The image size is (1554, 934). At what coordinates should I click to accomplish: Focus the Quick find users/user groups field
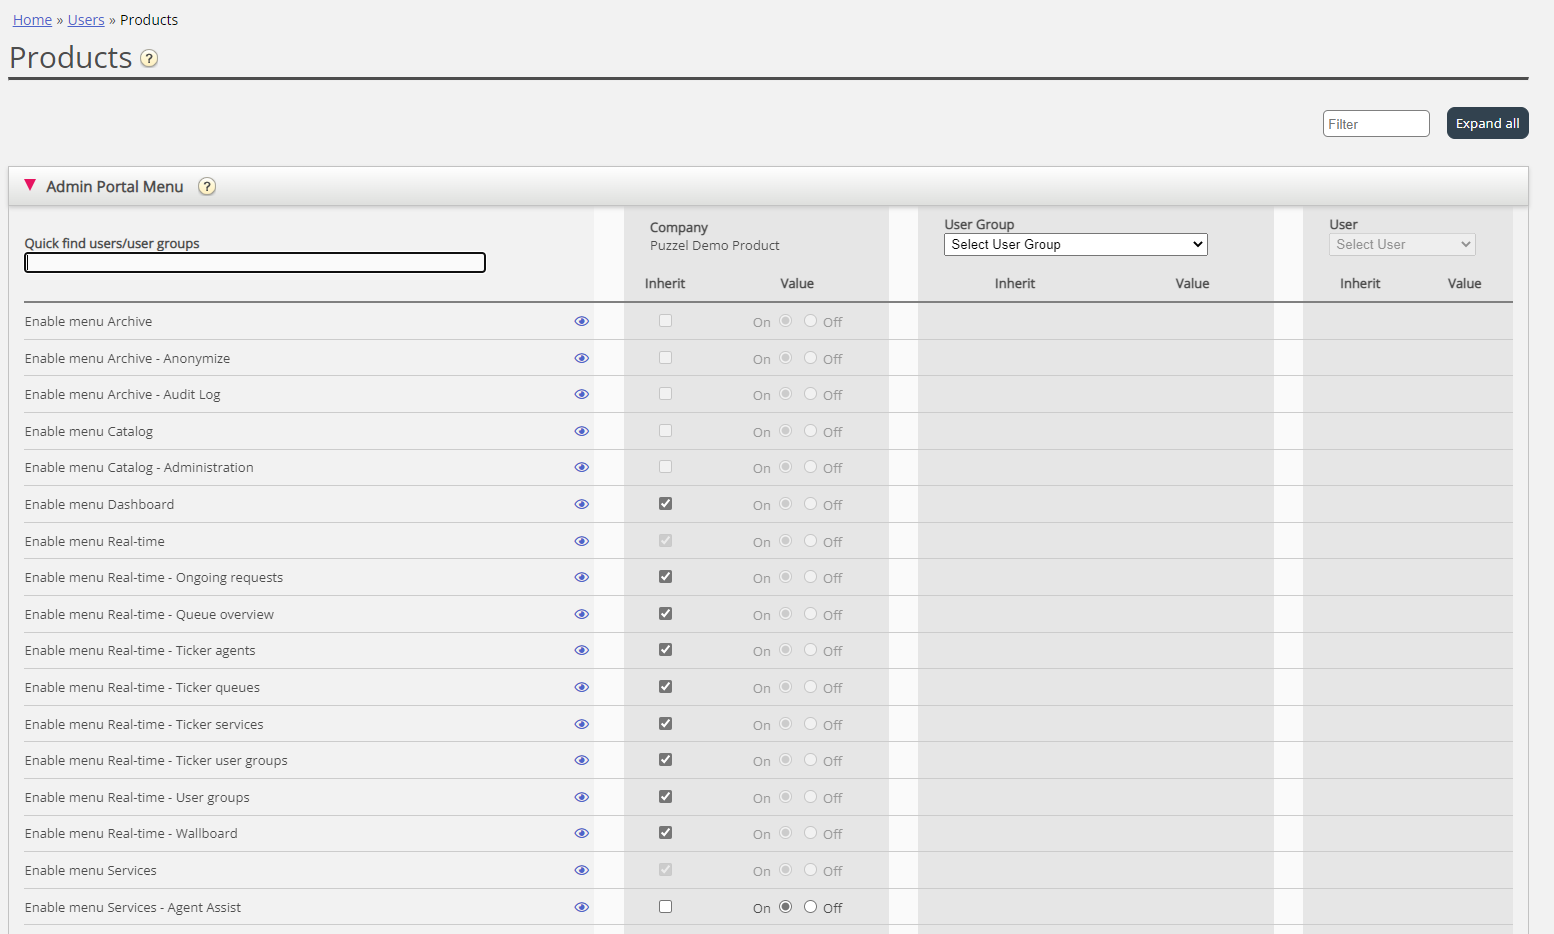(x=255, y=263)
